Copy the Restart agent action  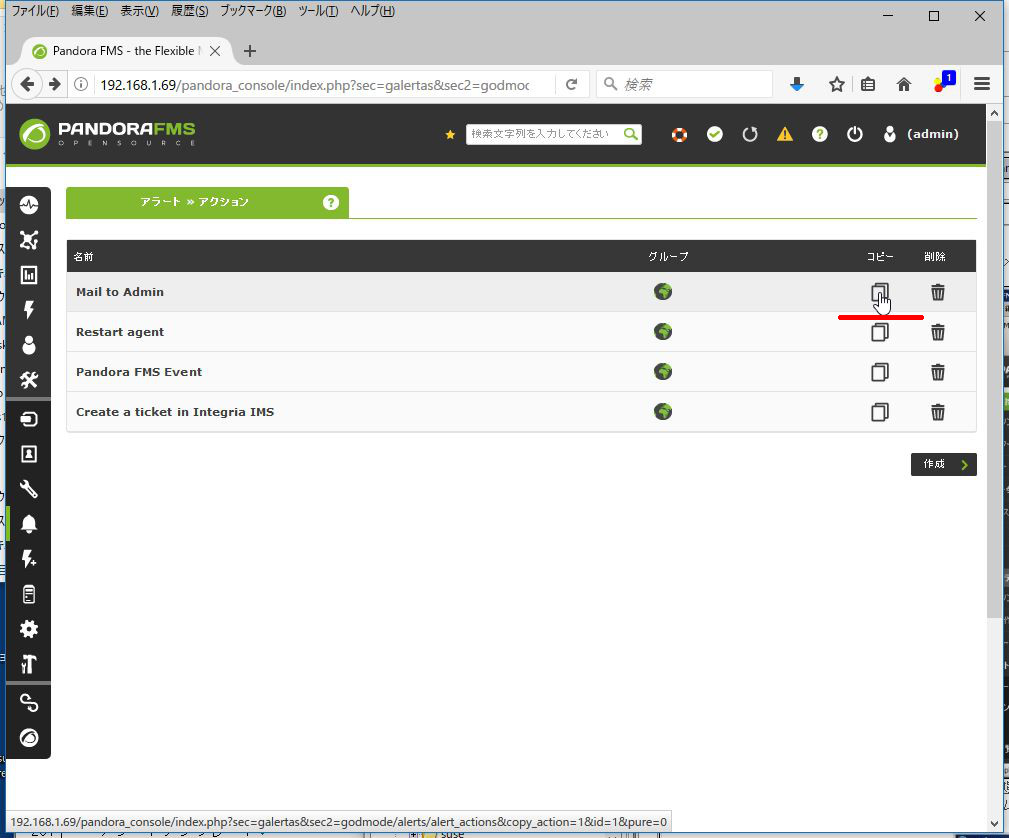click(x=880, y=332)
